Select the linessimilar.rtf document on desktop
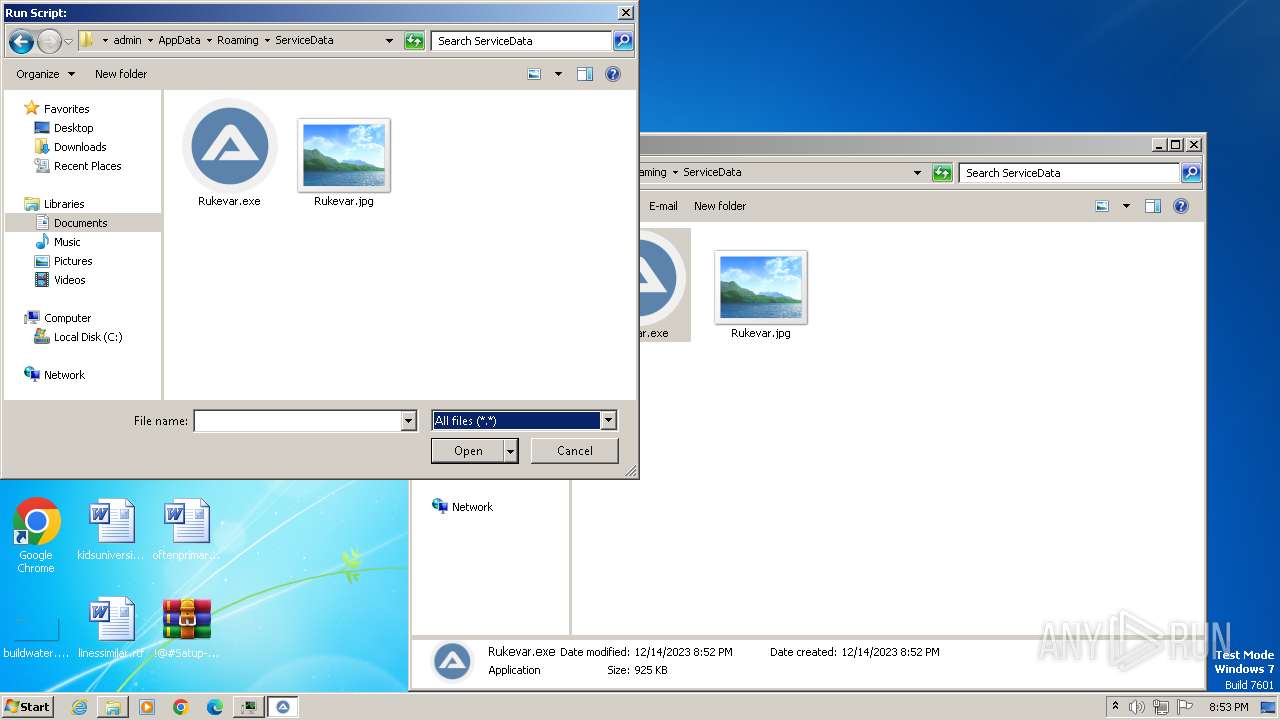1280x720 pixels. pos(111,628)
